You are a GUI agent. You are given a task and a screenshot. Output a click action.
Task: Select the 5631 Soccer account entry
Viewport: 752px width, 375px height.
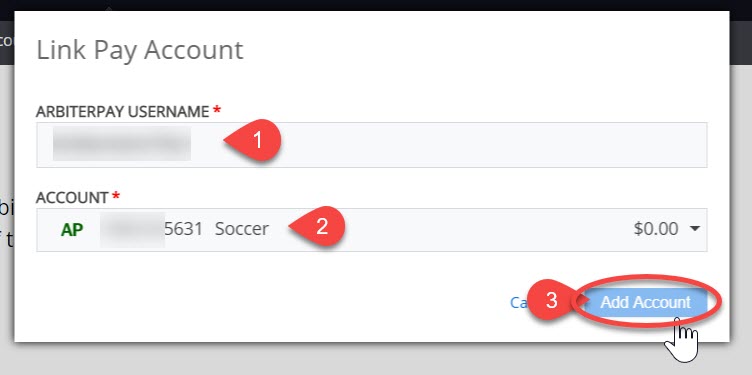[x=216, y=229]
